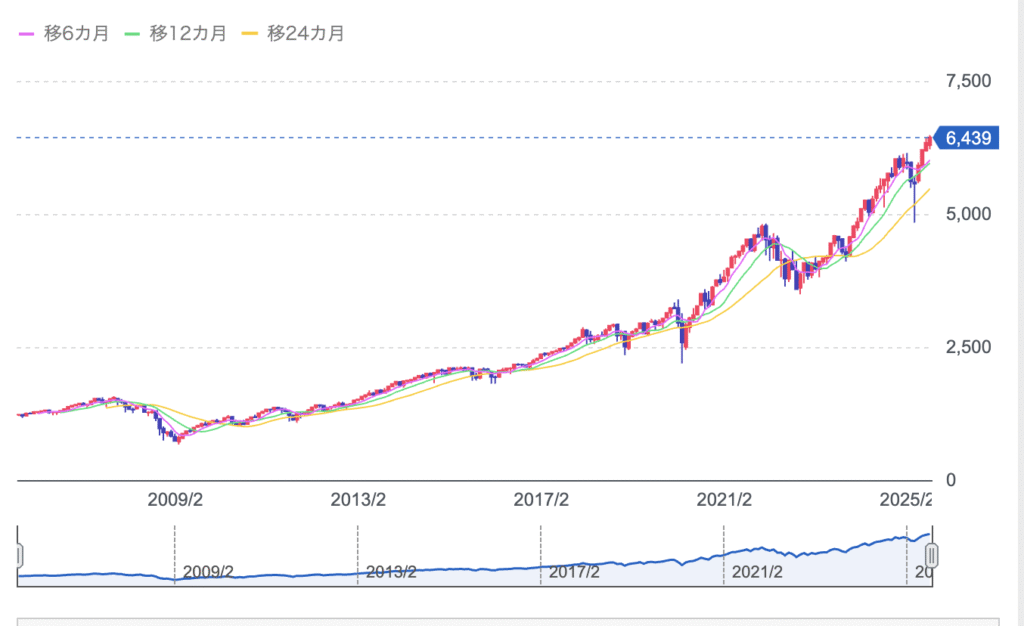Select the 2025/2 label on the main x-axis
This screenshot has width=1024, height=626.
903,500
